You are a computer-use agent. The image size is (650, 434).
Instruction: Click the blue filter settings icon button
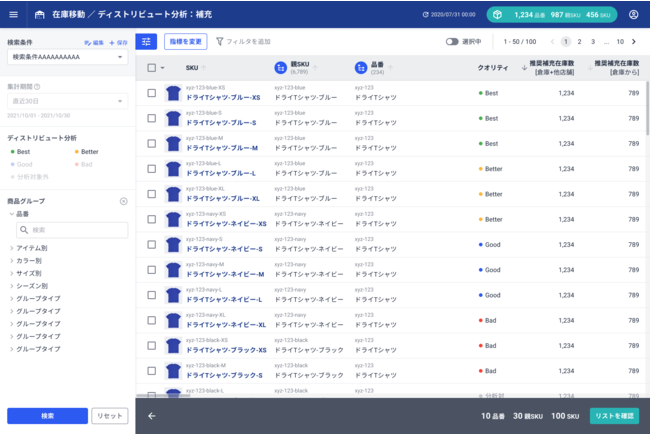point(146,42)
